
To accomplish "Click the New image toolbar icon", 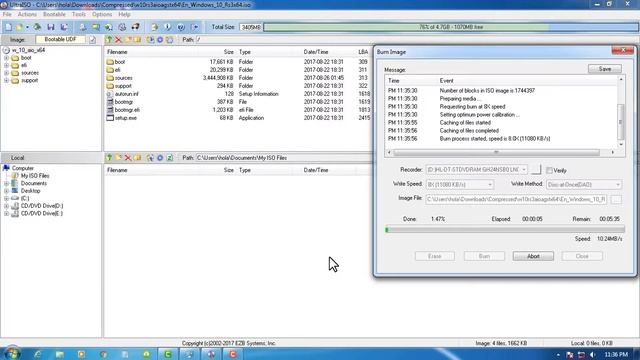I will pyautogui.click(x=8, y=27).
